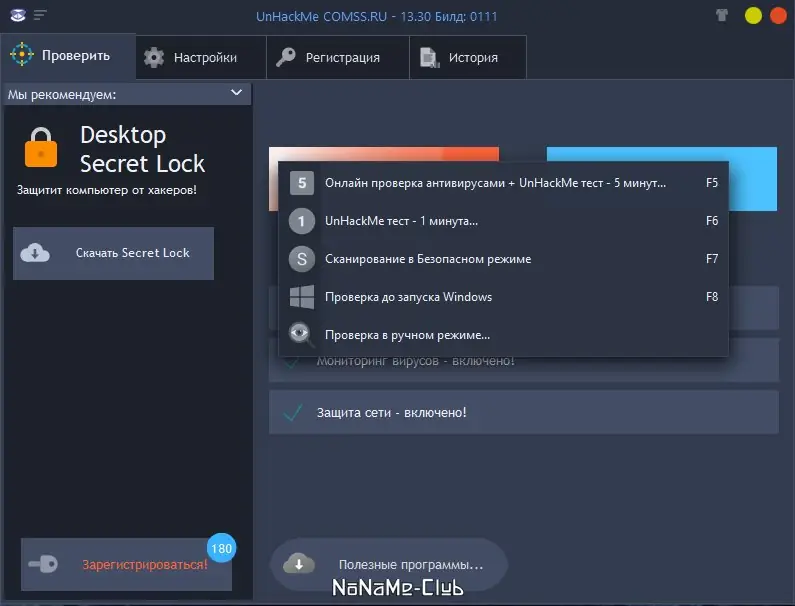The width and height of the screenshot is (795, 606).
Task: Open Полезные программы button
Action: [389, 564]
